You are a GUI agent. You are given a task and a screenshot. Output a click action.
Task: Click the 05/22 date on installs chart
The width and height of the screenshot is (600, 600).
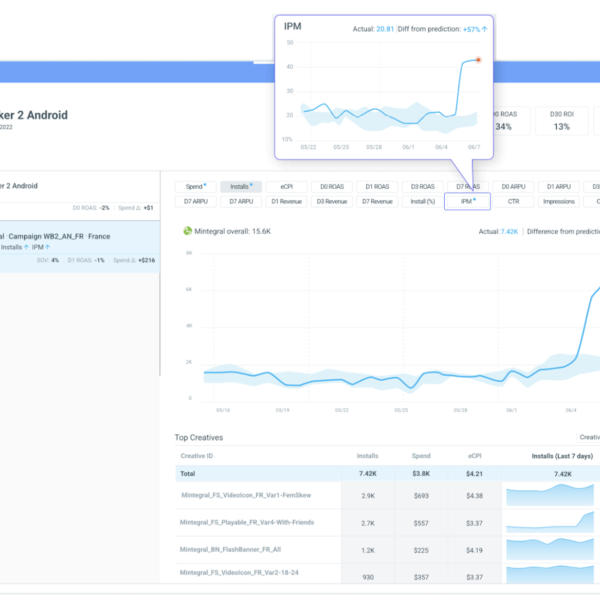(x=341, y=410)
